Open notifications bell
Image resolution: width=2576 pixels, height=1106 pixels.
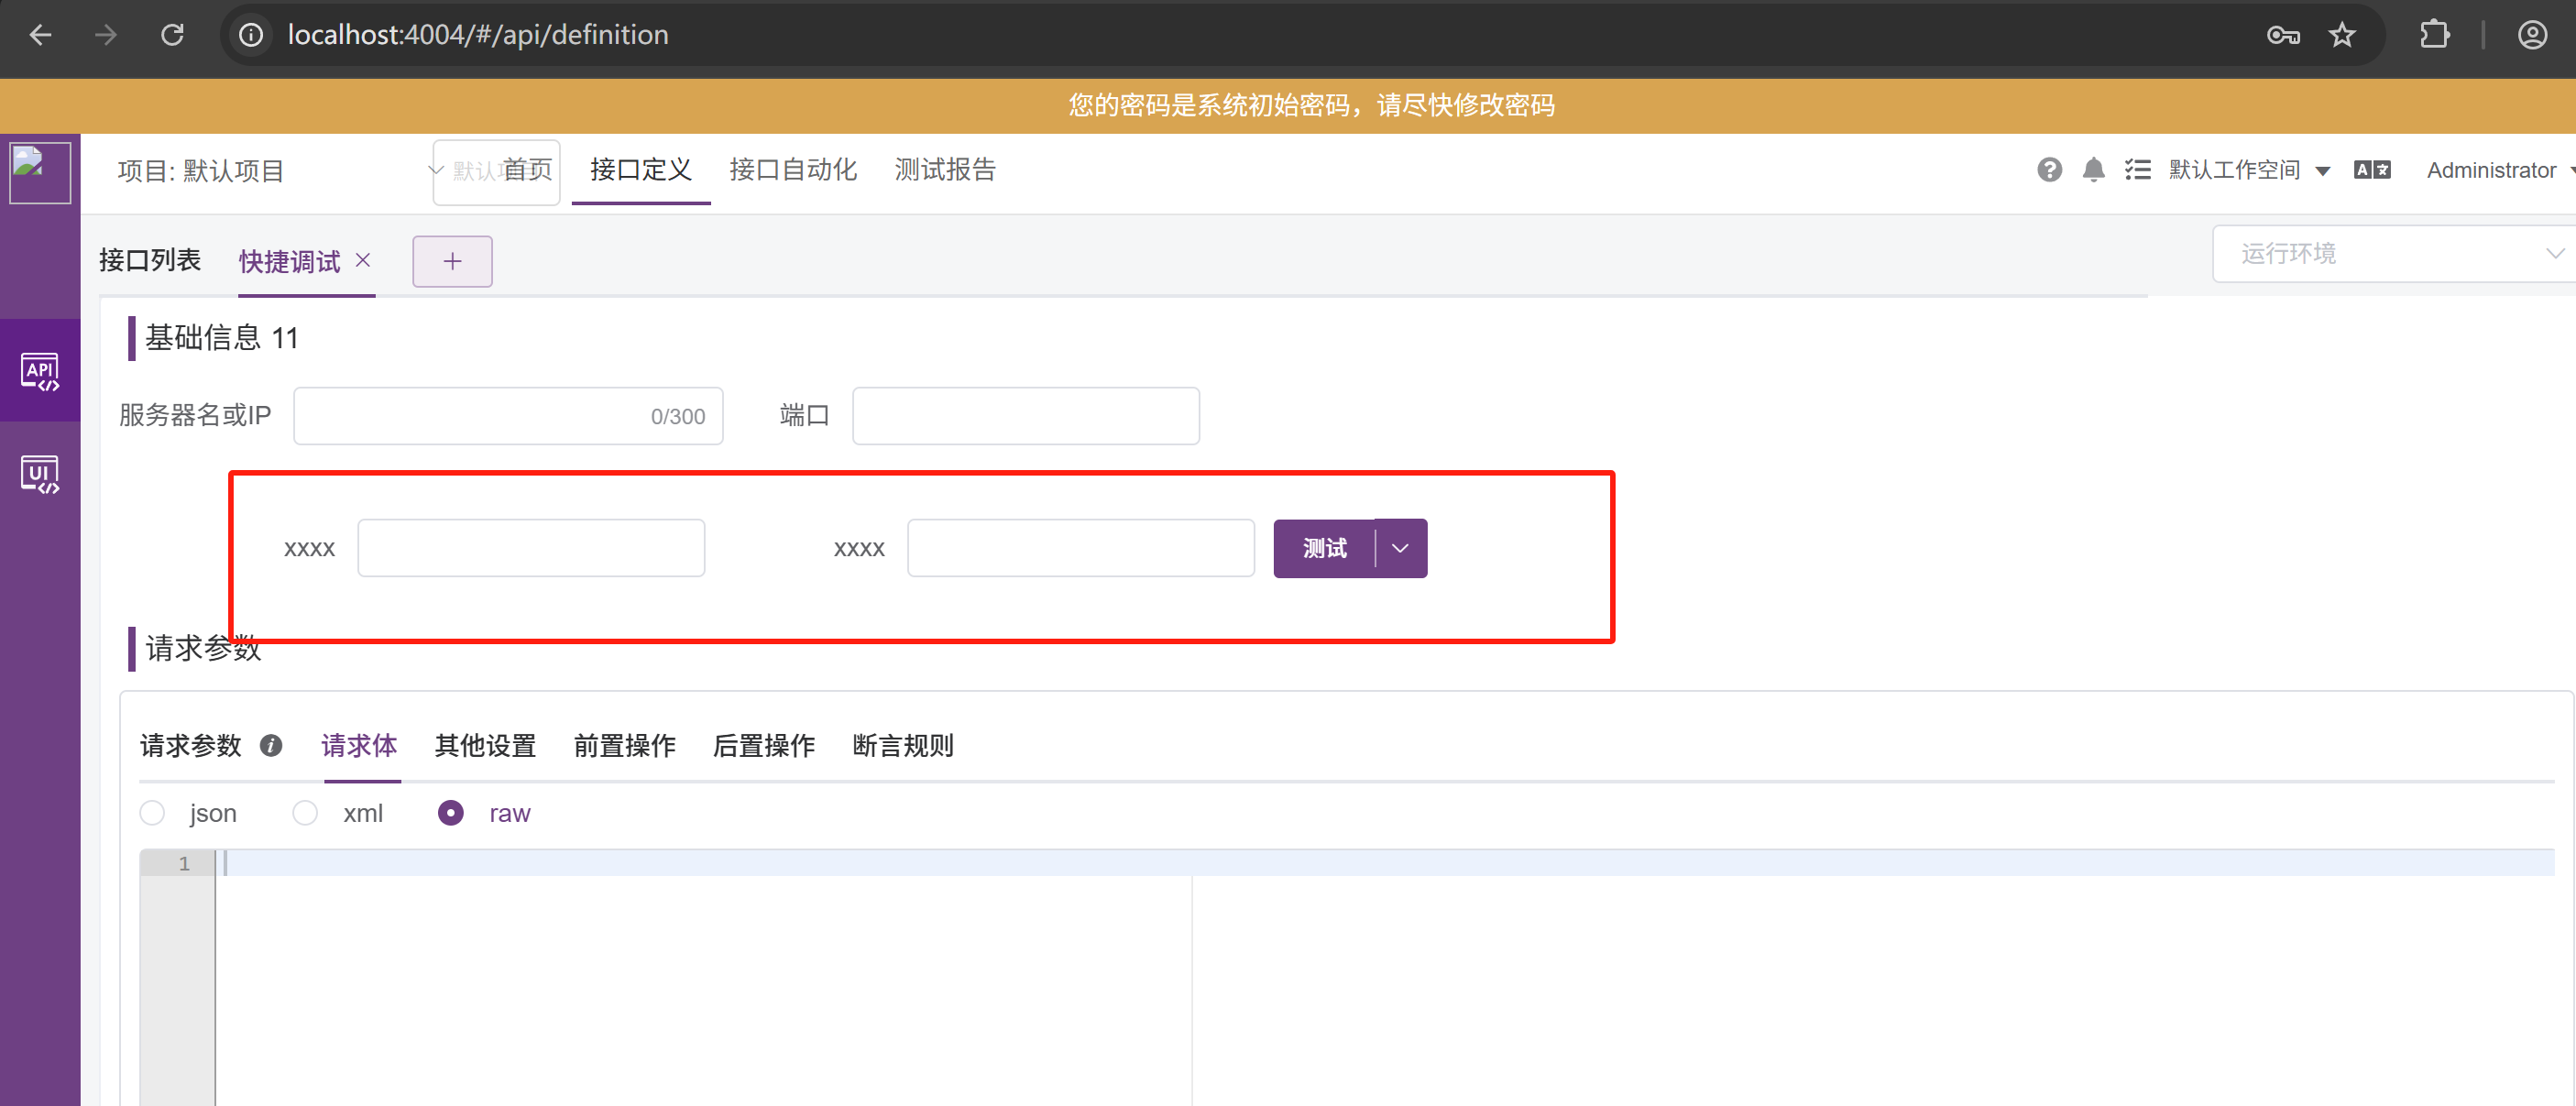coord(2093,170)
